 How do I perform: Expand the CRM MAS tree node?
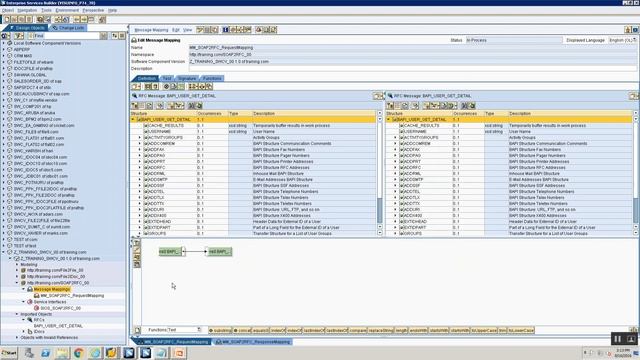click(4, 56)
